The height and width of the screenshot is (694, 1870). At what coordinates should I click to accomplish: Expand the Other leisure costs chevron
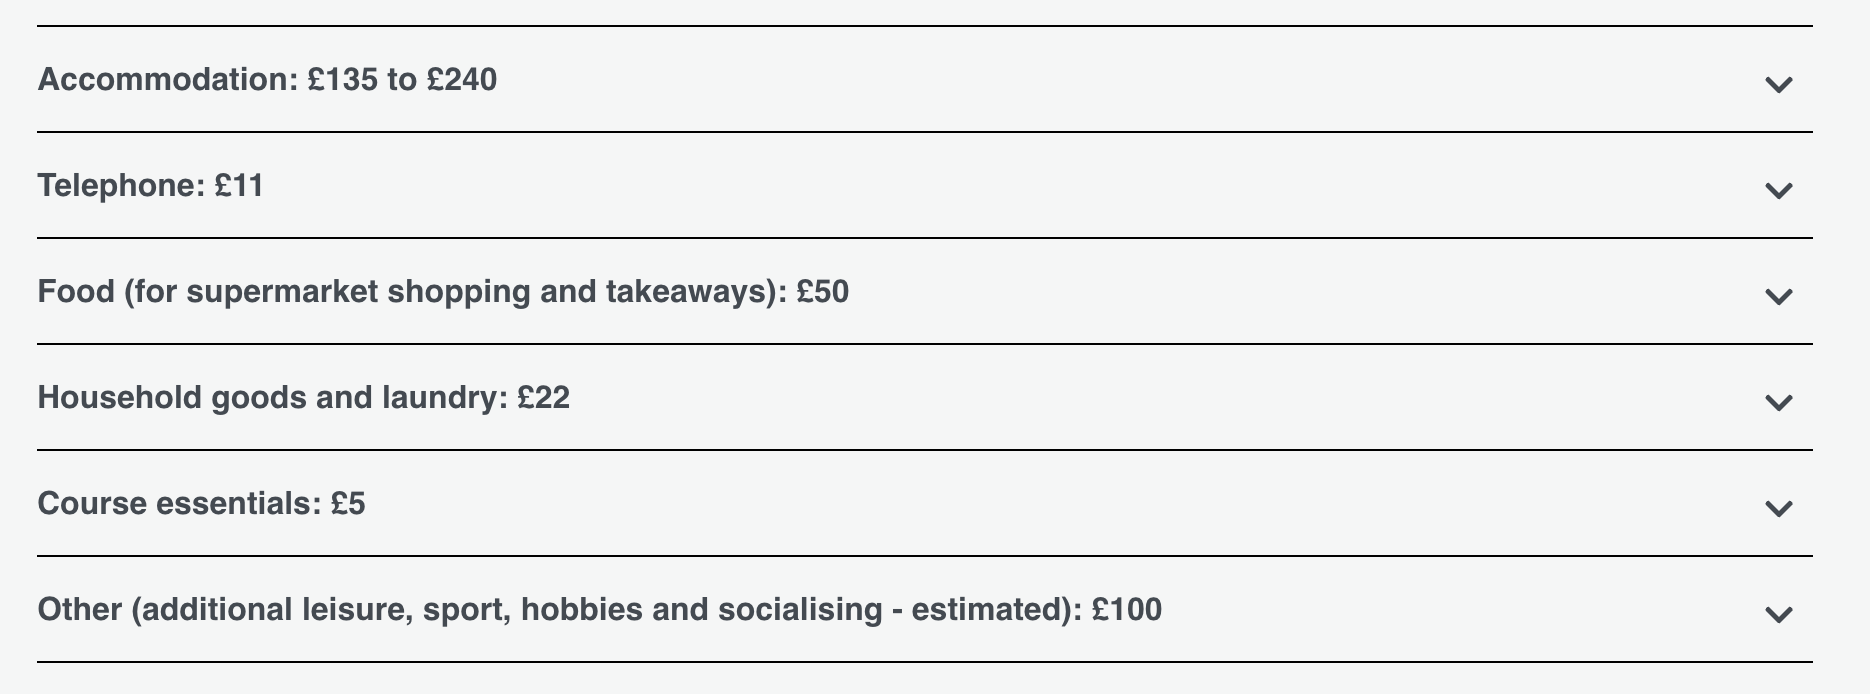tap(1778, 614)
